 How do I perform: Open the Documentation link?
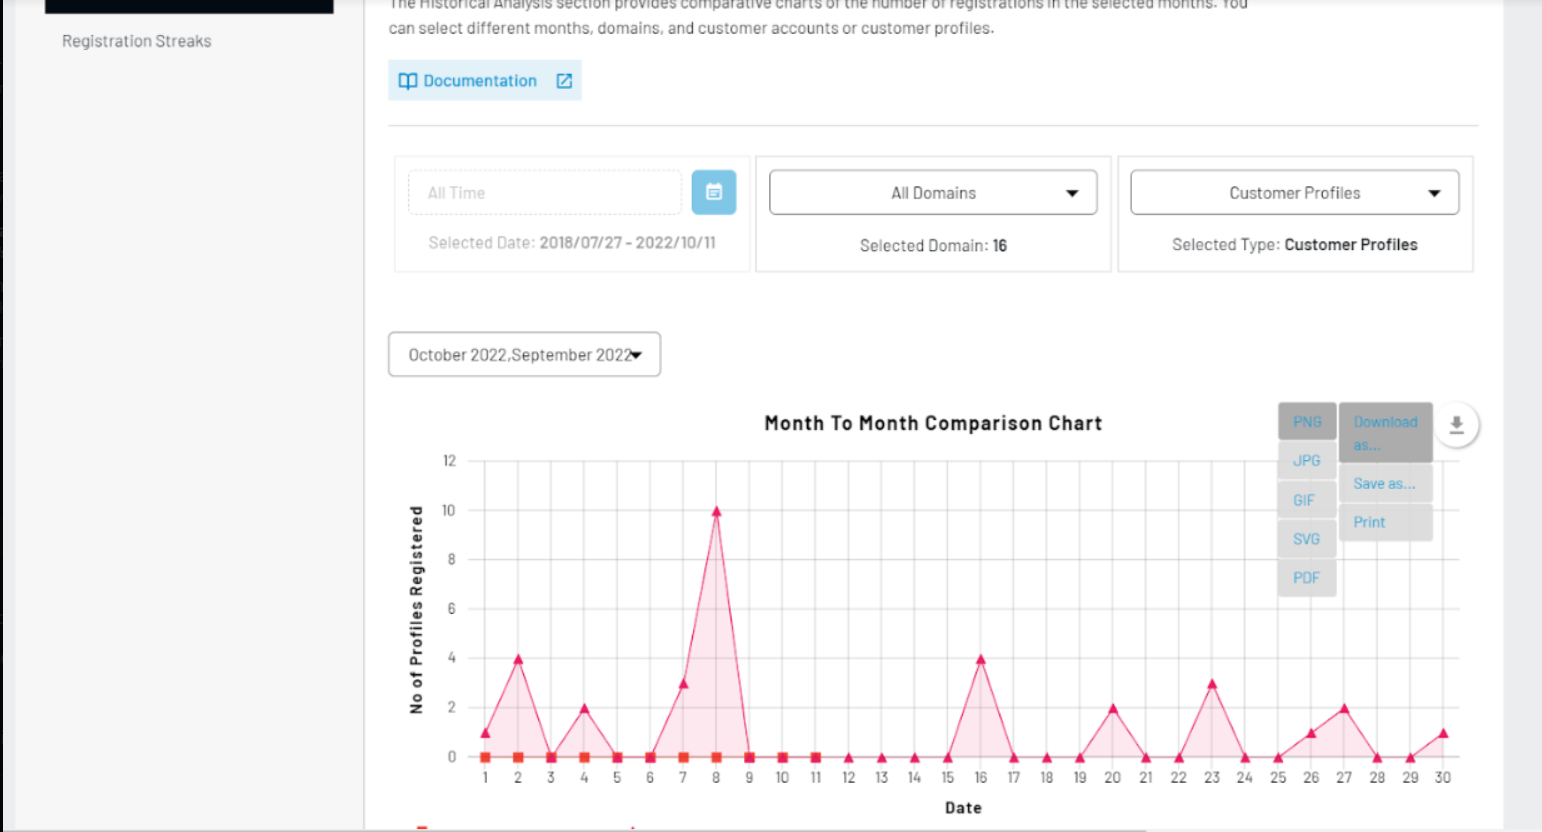pos(480,81)
